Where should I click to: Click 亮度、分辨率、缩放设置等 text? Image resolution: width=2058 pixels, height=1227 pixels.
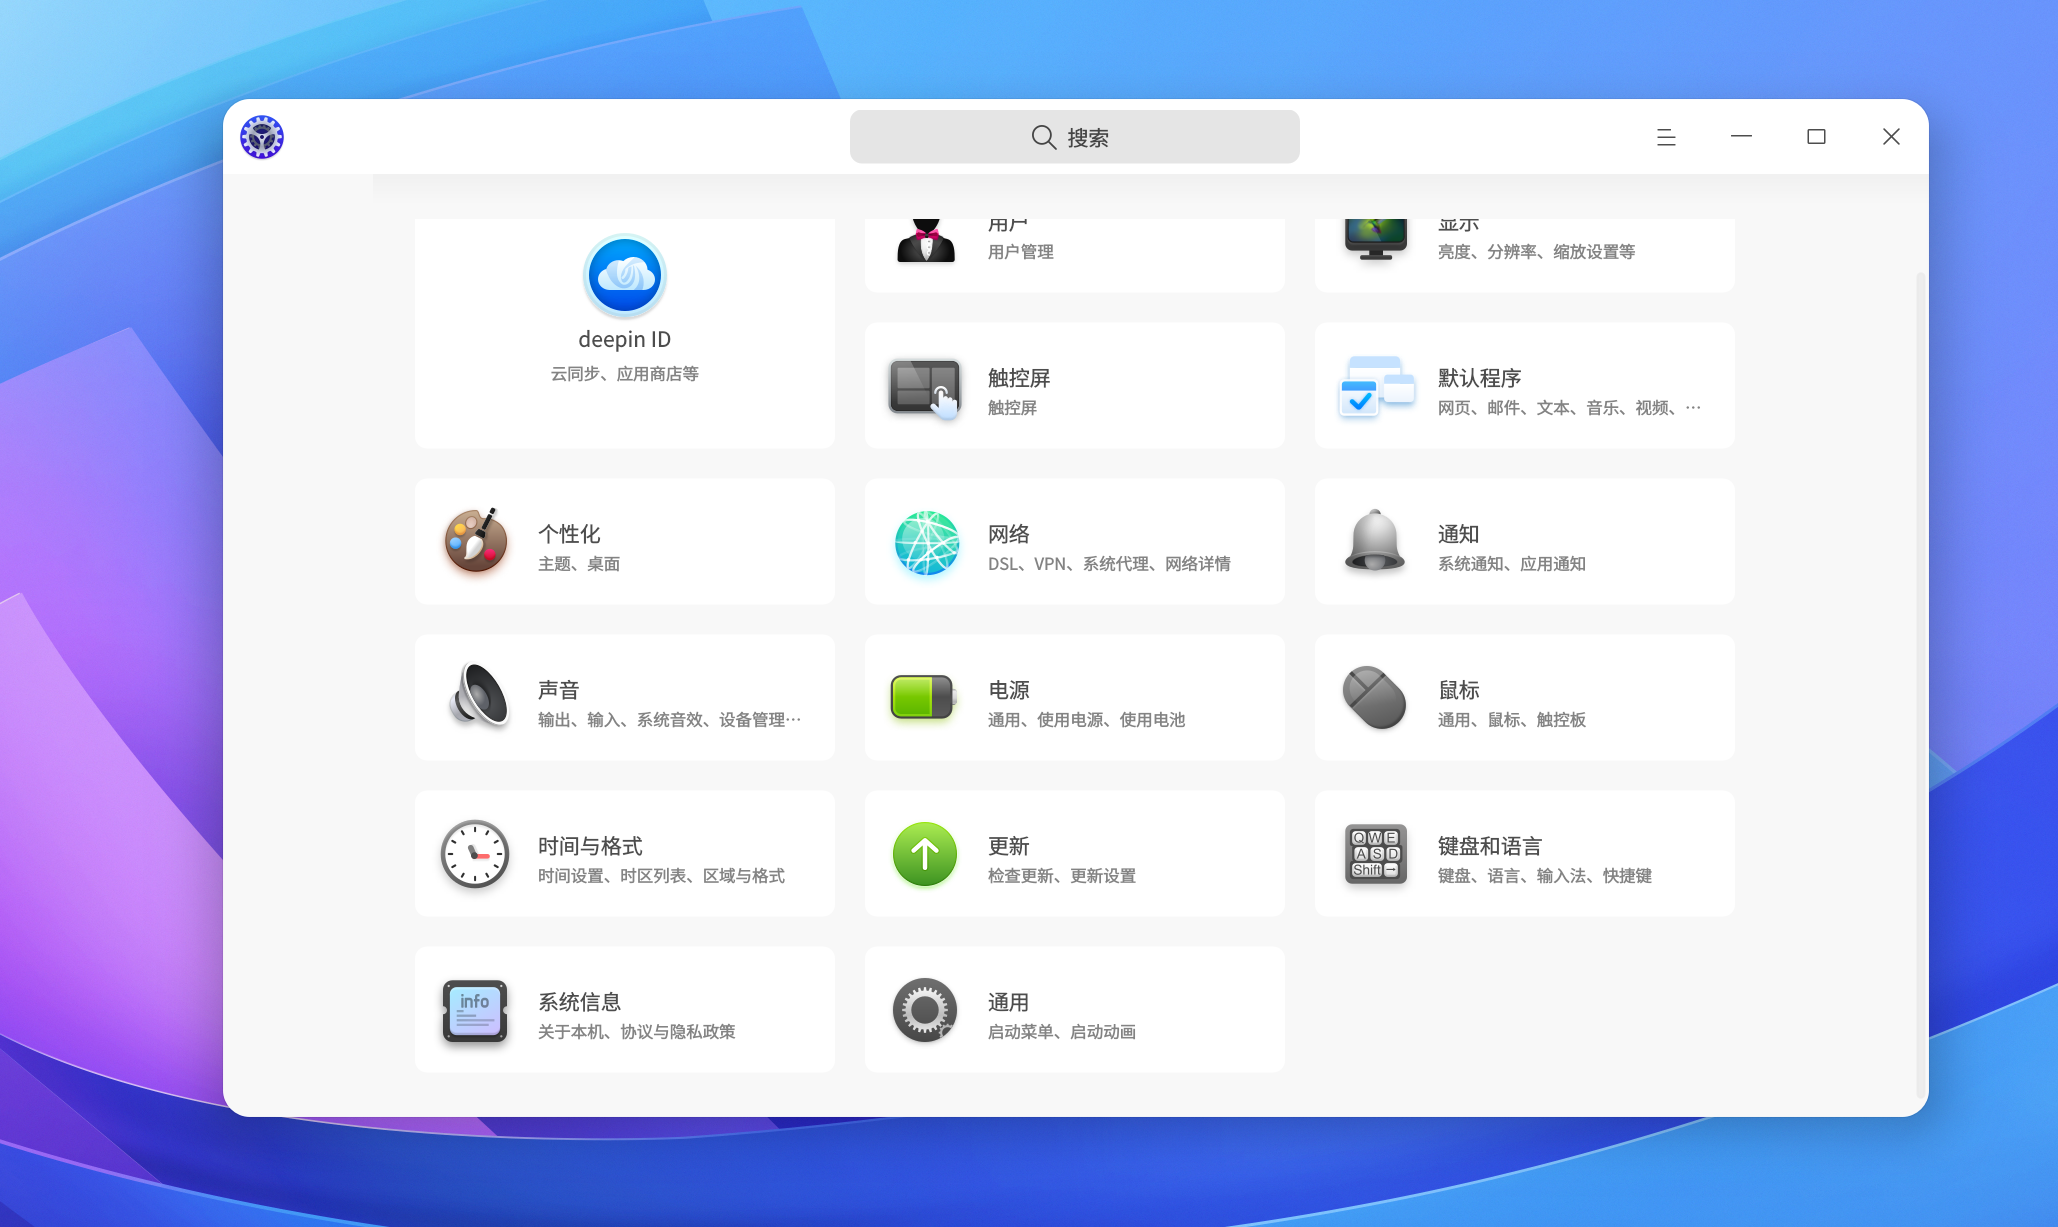[1537, 252]
